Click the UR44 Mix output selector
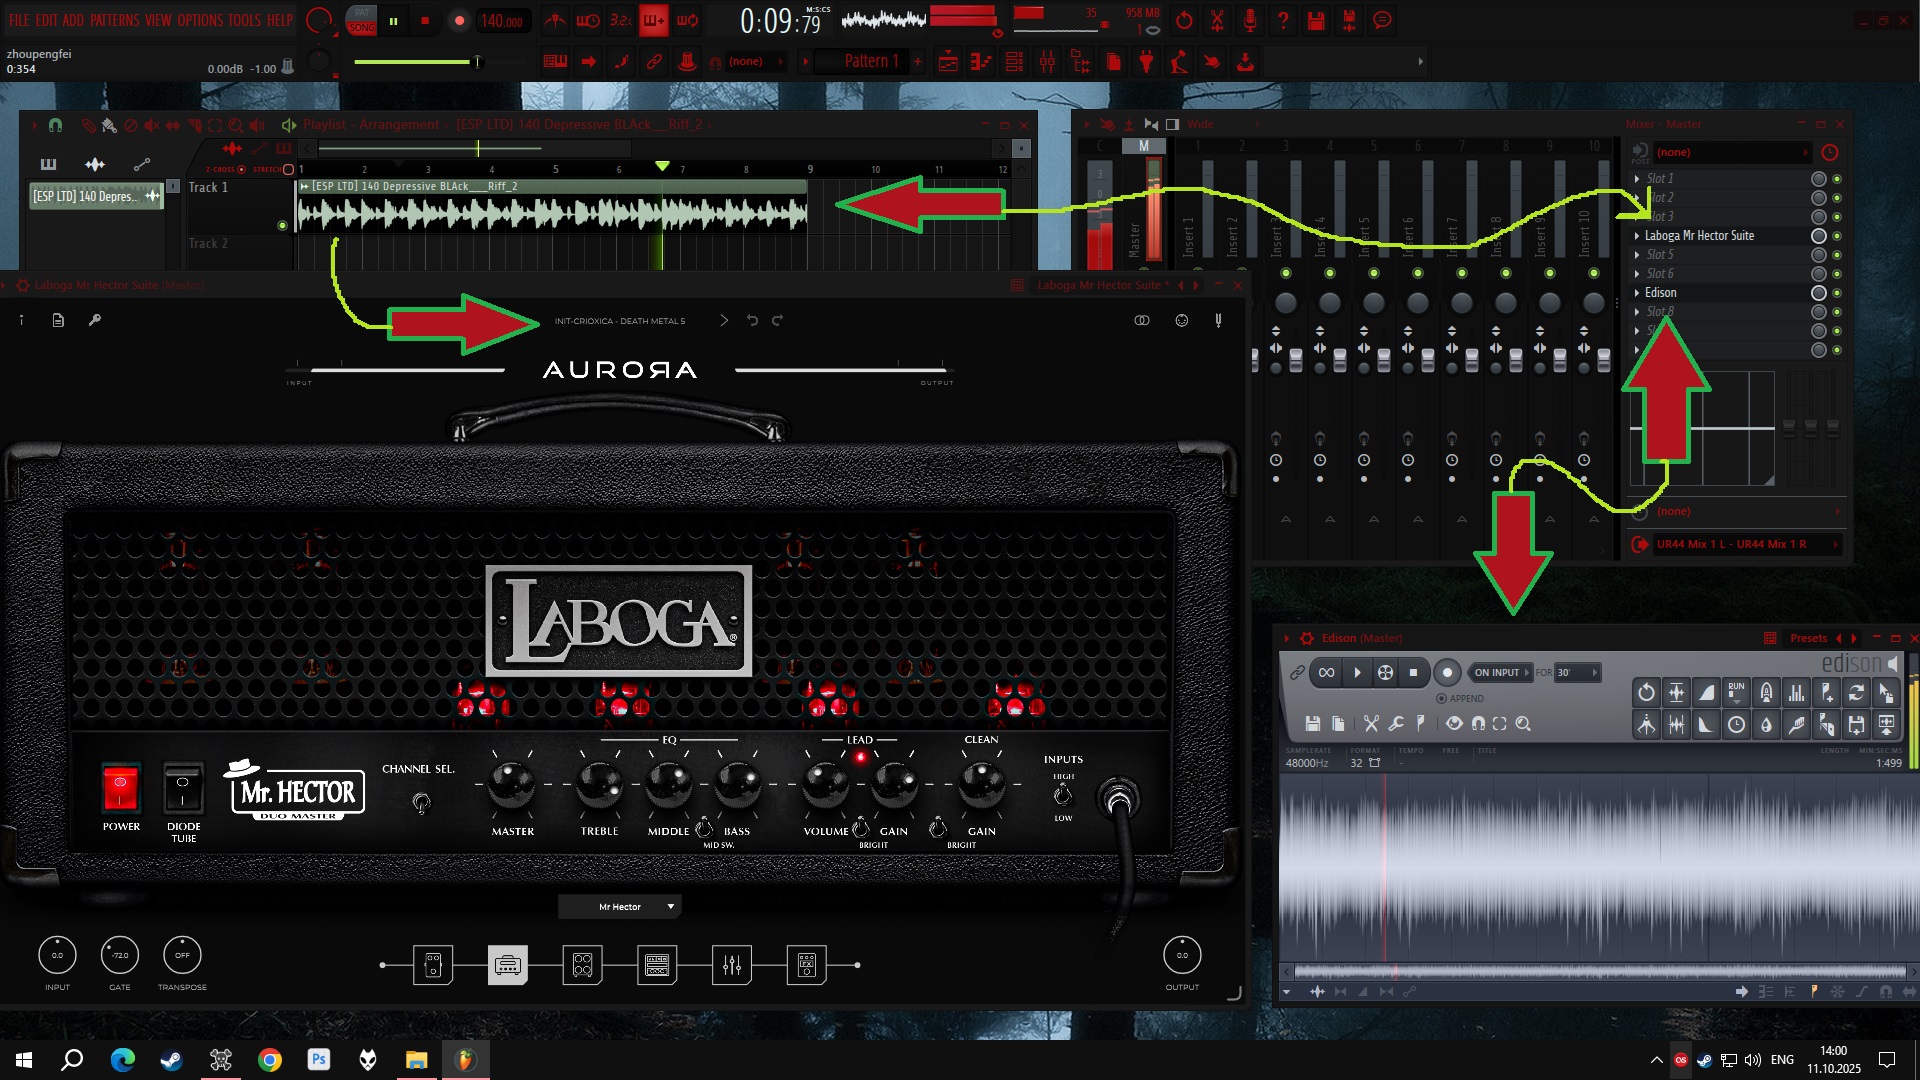Image resolution: width=1920 pixels, height=1080 pixels. pos(1731,544)
